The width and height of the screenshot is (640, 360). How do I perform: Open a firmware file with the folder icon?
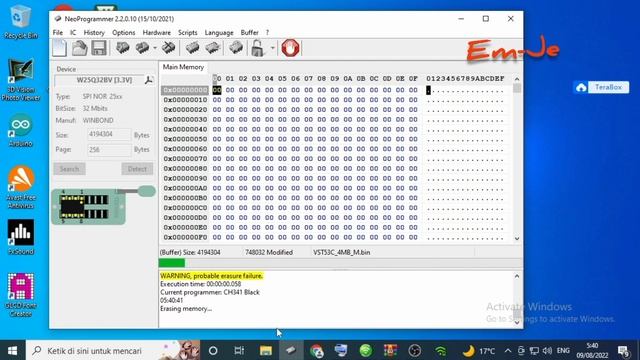pyautogui.click(x=80, y=48)
